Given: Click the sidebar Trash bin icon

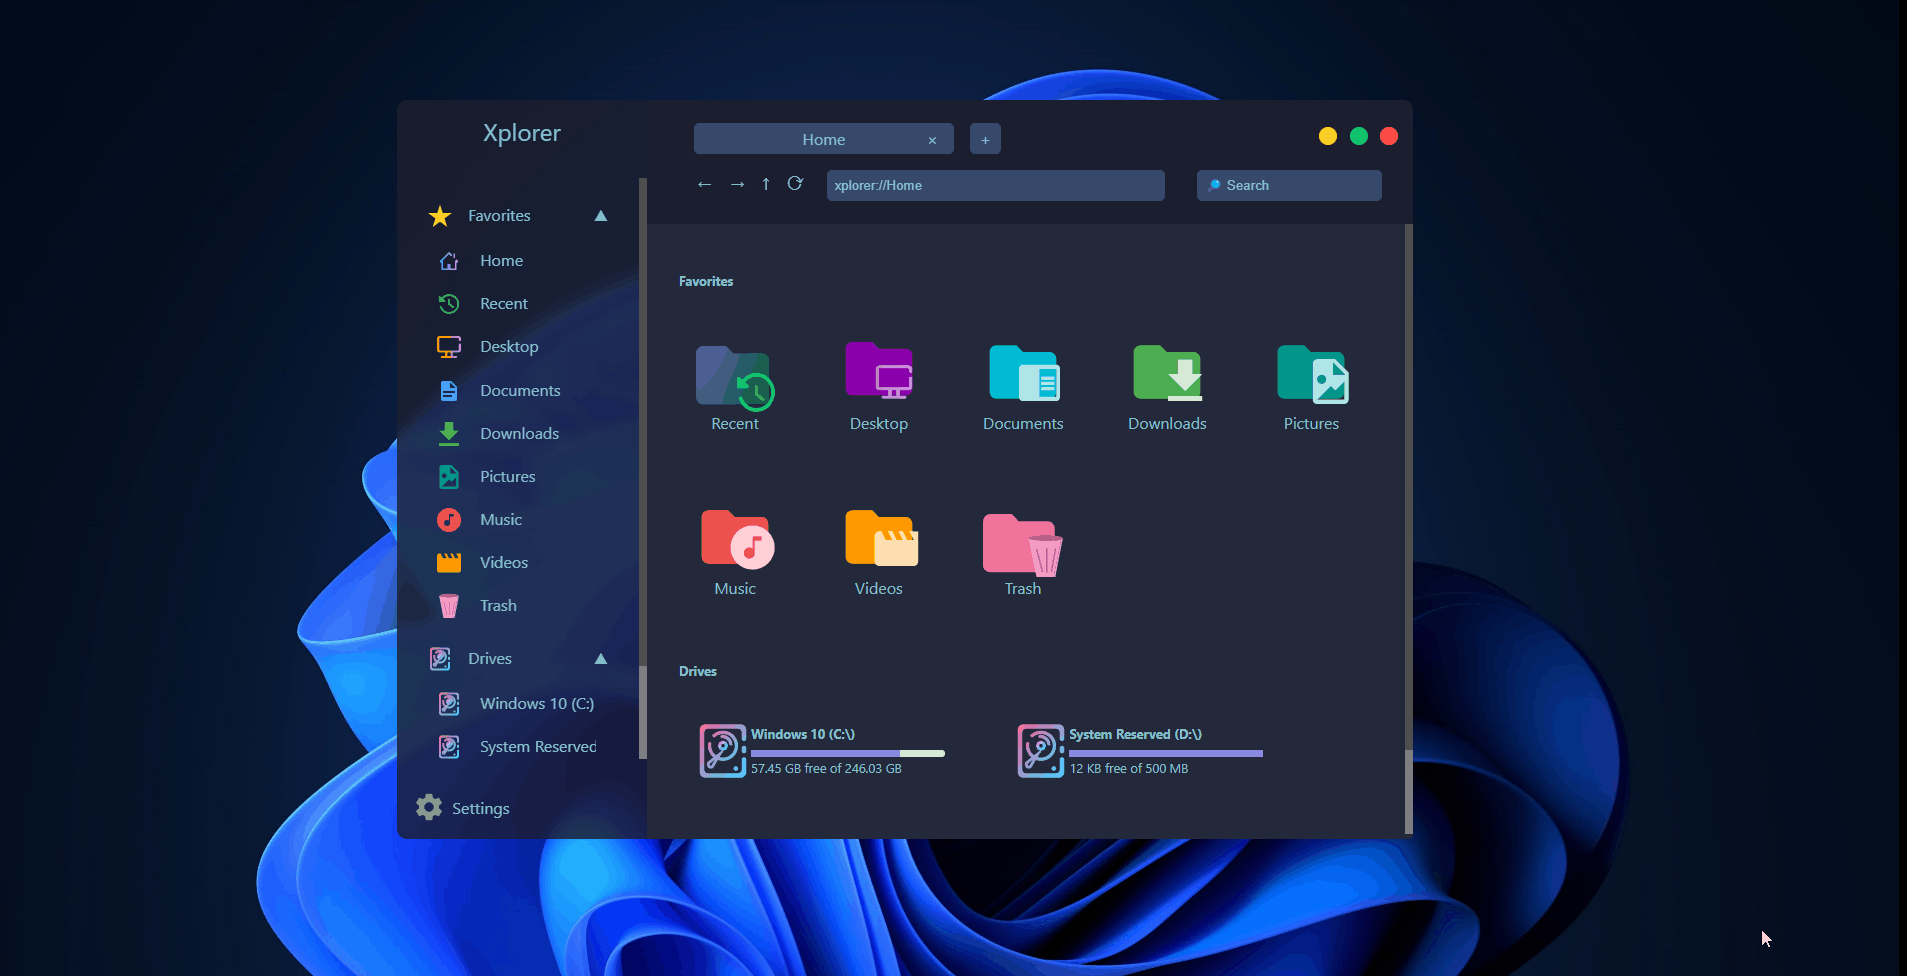Looking at the screenshot, I should point(449,606).
